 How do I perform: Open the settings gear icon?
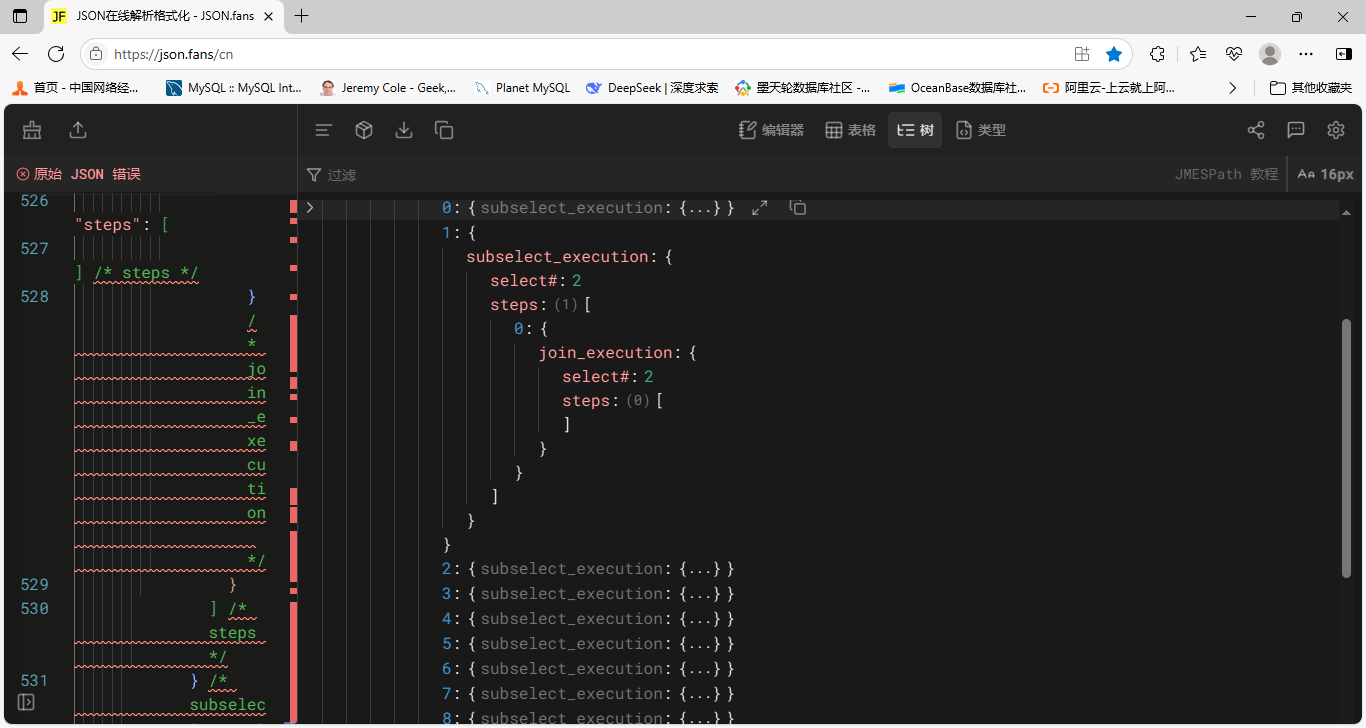pos(1336,130)
